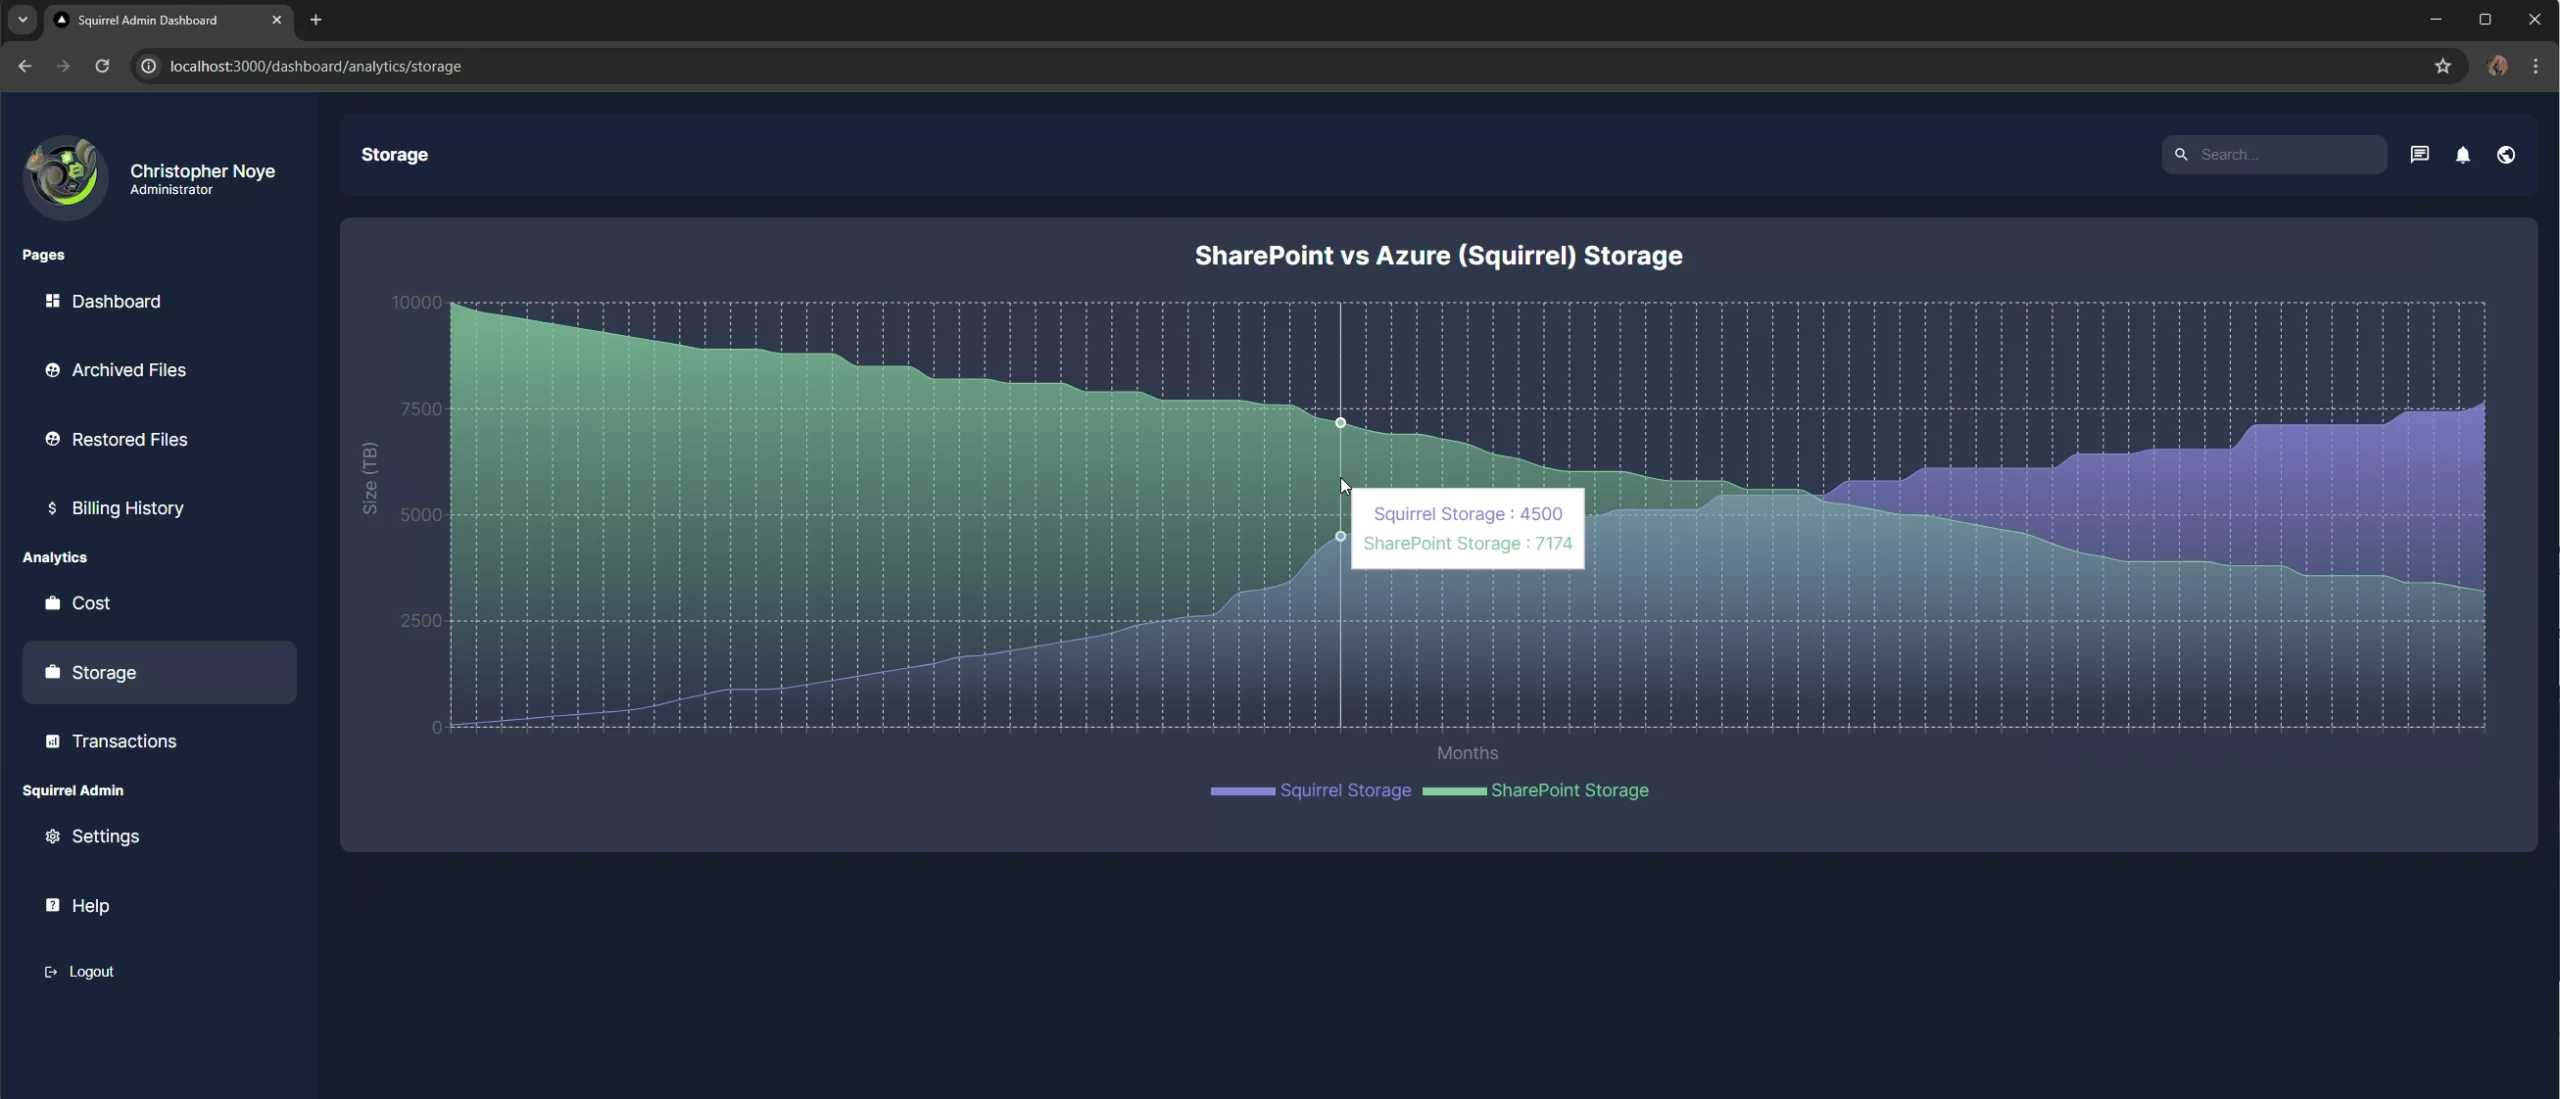Click the site information icon

[x=148, y=66]
